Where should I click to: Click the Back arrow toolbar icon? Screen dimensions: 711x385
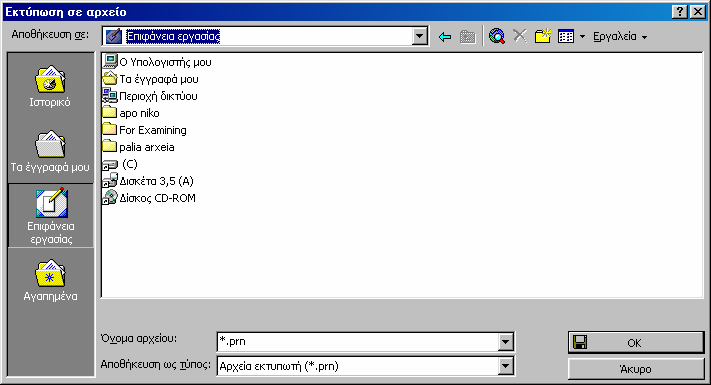(445, 37)
